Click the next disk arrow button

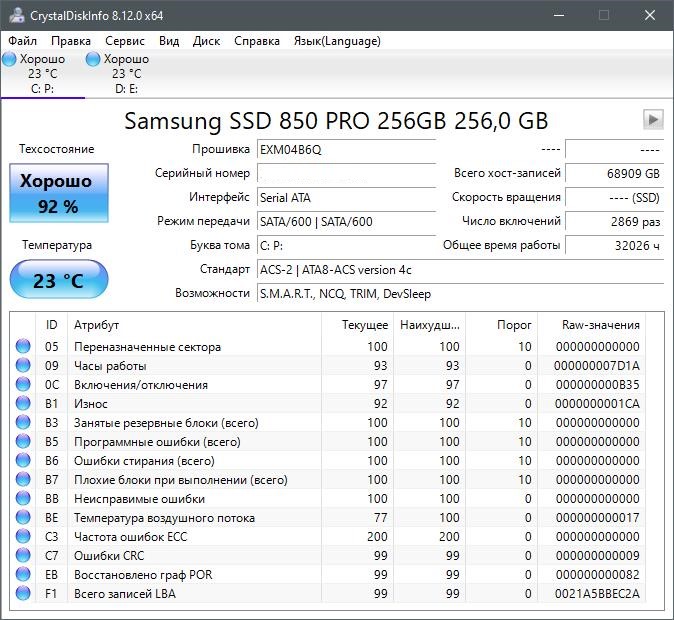click(653, 120)
